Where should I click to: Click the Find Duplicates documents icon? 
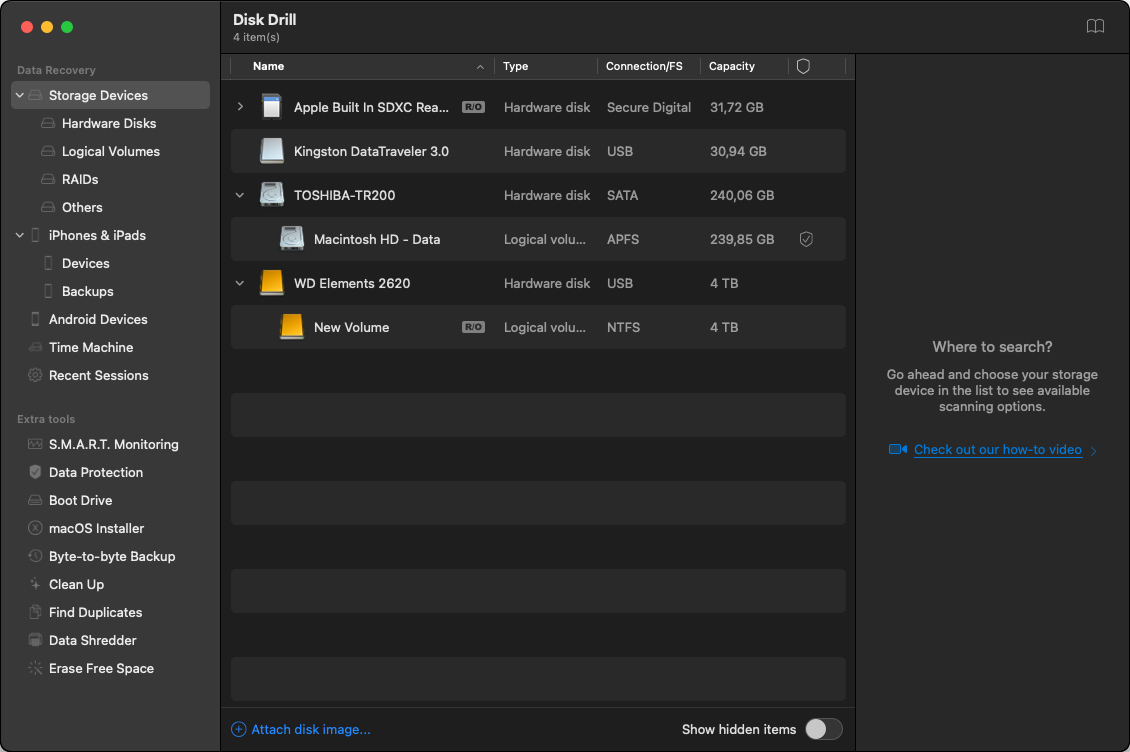pyautogui.click(x=35, y=612)
